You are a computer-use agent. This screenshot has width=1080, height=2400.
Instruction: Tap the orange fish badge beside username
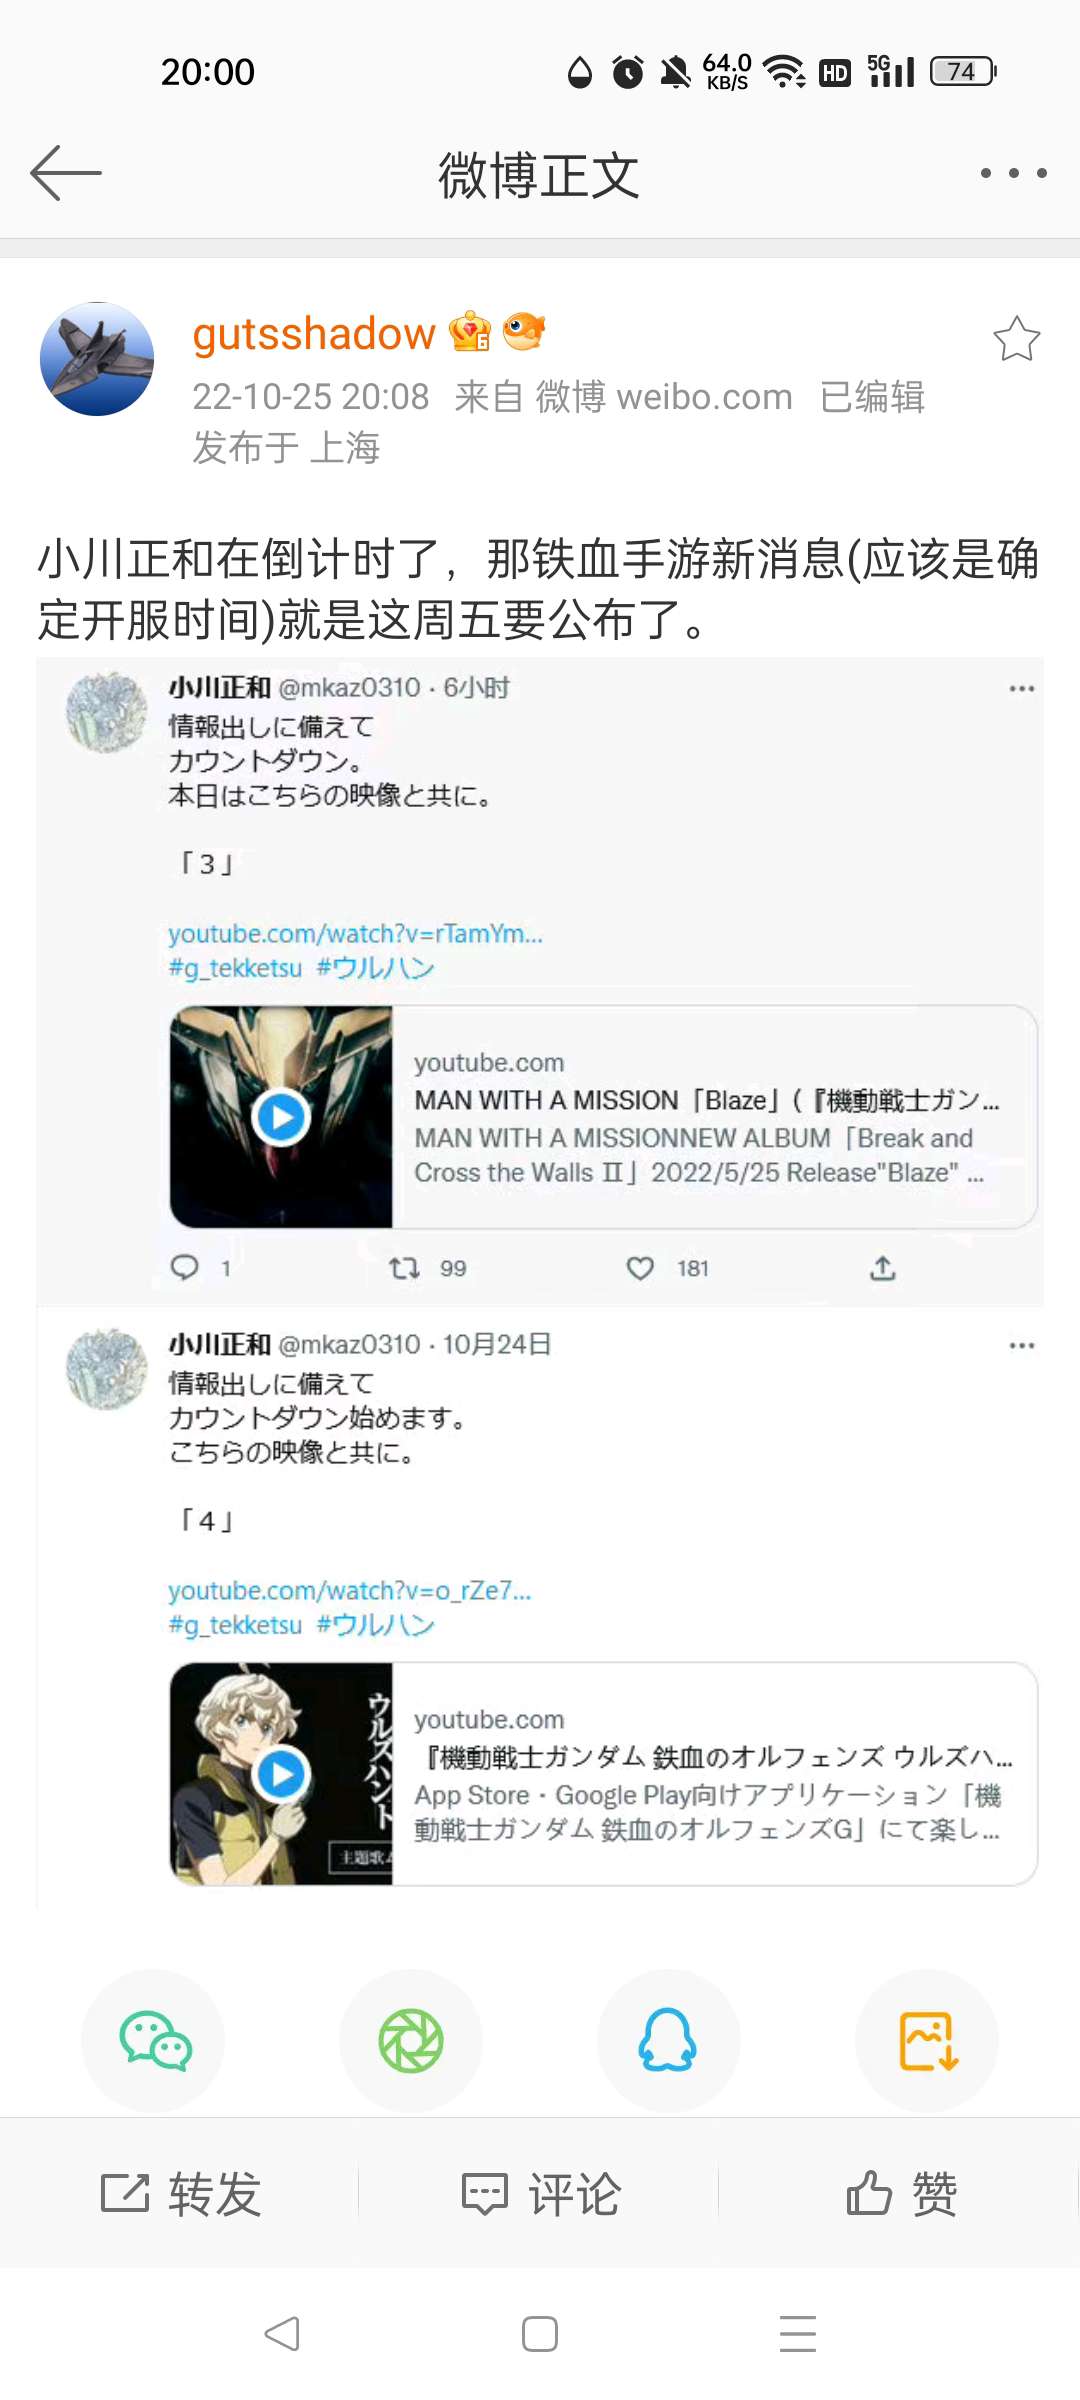[x=524, y=330]
